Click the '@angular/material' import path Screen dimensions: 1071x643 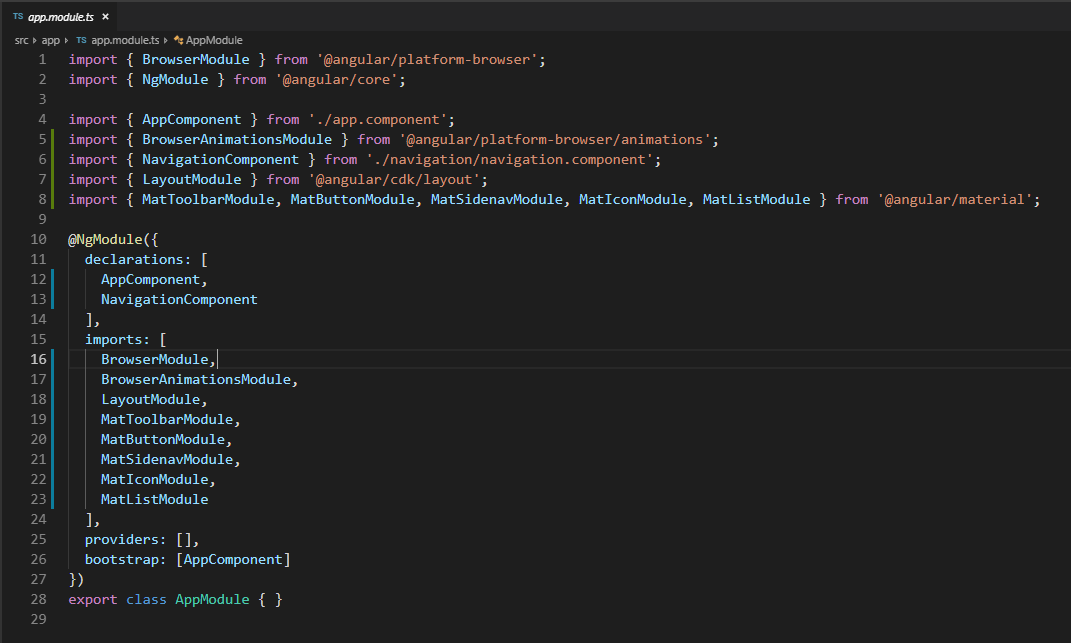[958, 199]
